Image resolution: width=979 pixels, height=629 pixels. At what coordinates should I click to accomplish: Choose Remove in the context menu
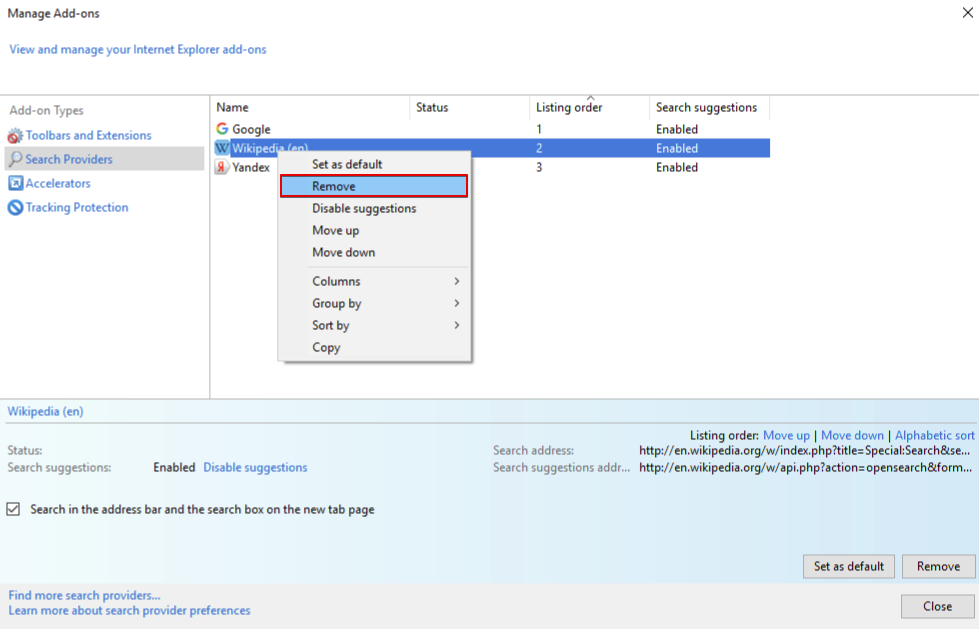(374, 186)
